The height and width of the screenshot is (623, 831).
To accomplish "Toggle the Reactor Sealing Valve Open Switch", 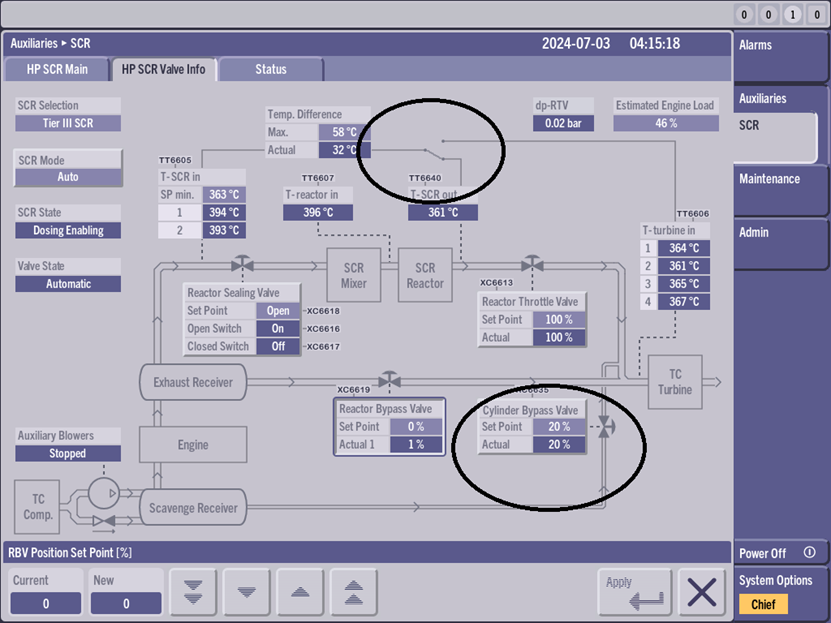I will (x=278, y=328).
